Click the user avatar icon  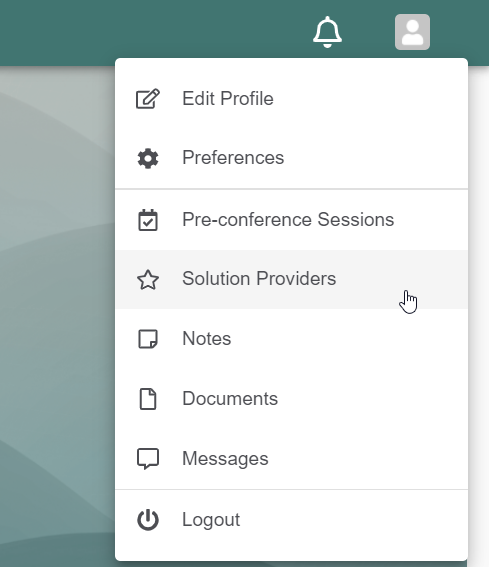coord(412,32)
